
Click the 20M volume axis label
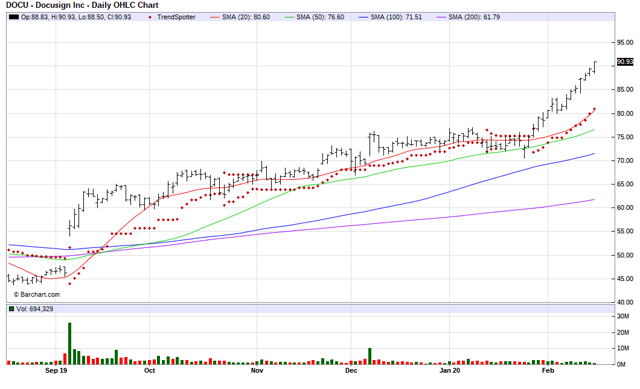[x=623, y=333]
